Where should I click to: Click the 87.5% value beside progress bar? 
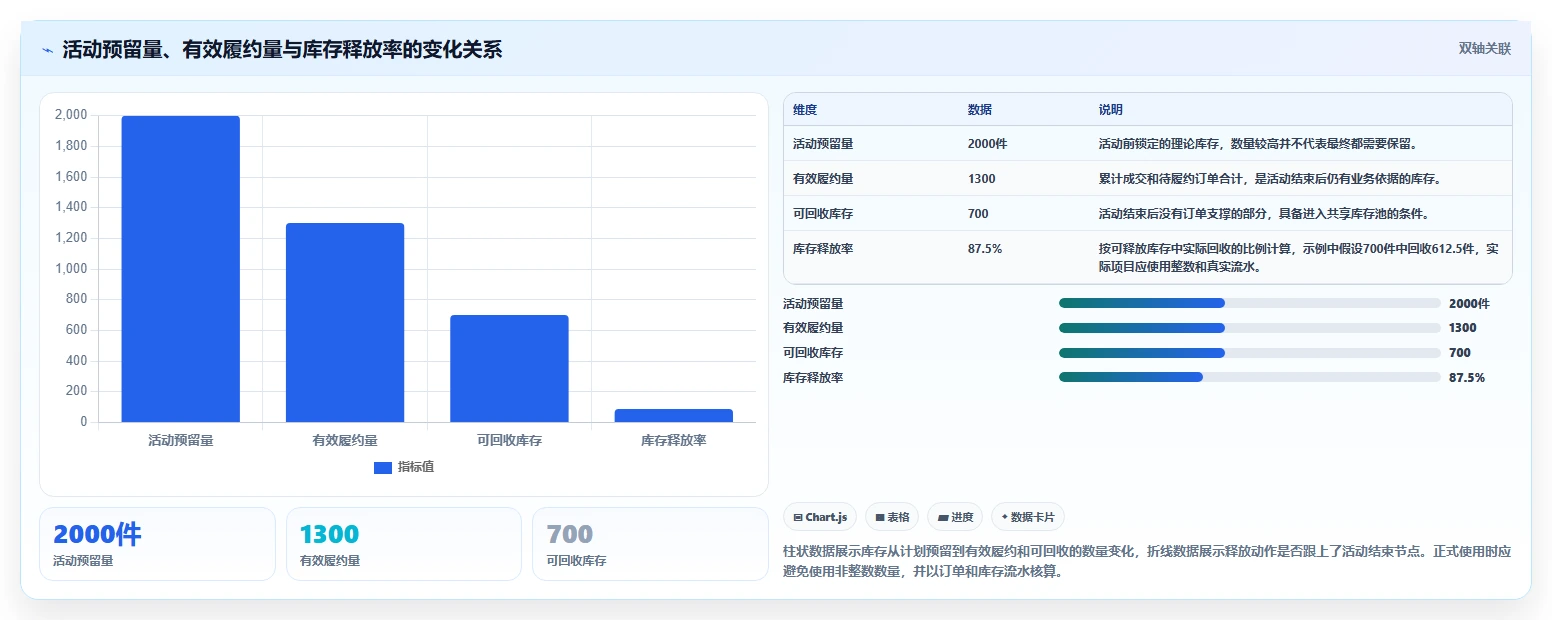(x=1467, y=377)
